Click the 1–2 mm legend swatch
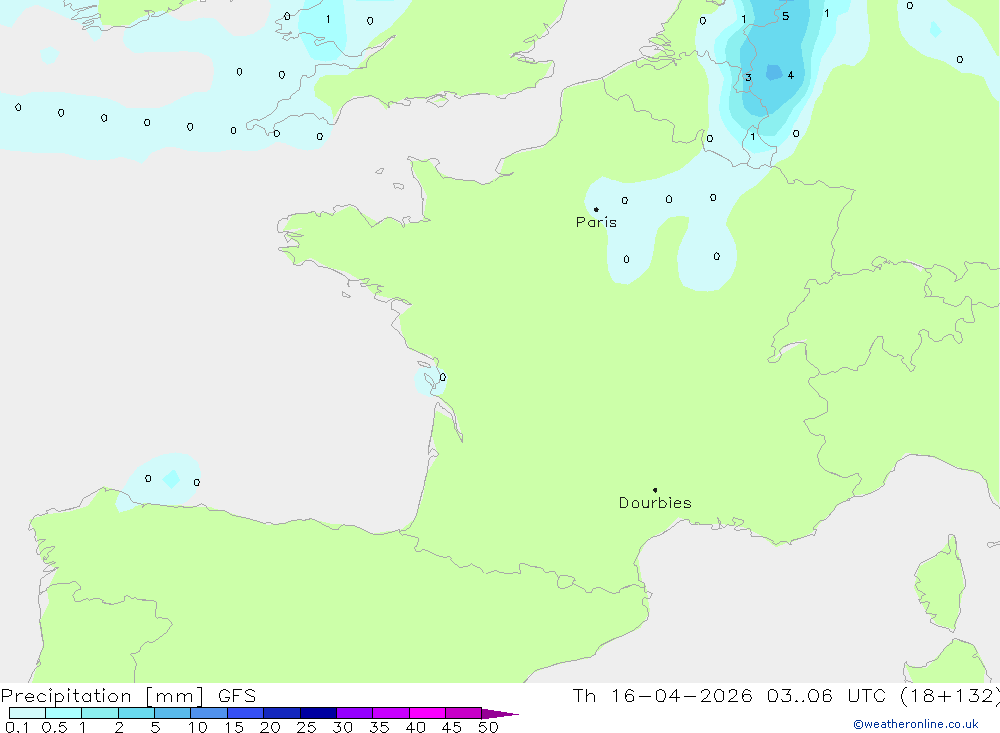The width and height of the screenshot is (1000, 733). [100, 713]
